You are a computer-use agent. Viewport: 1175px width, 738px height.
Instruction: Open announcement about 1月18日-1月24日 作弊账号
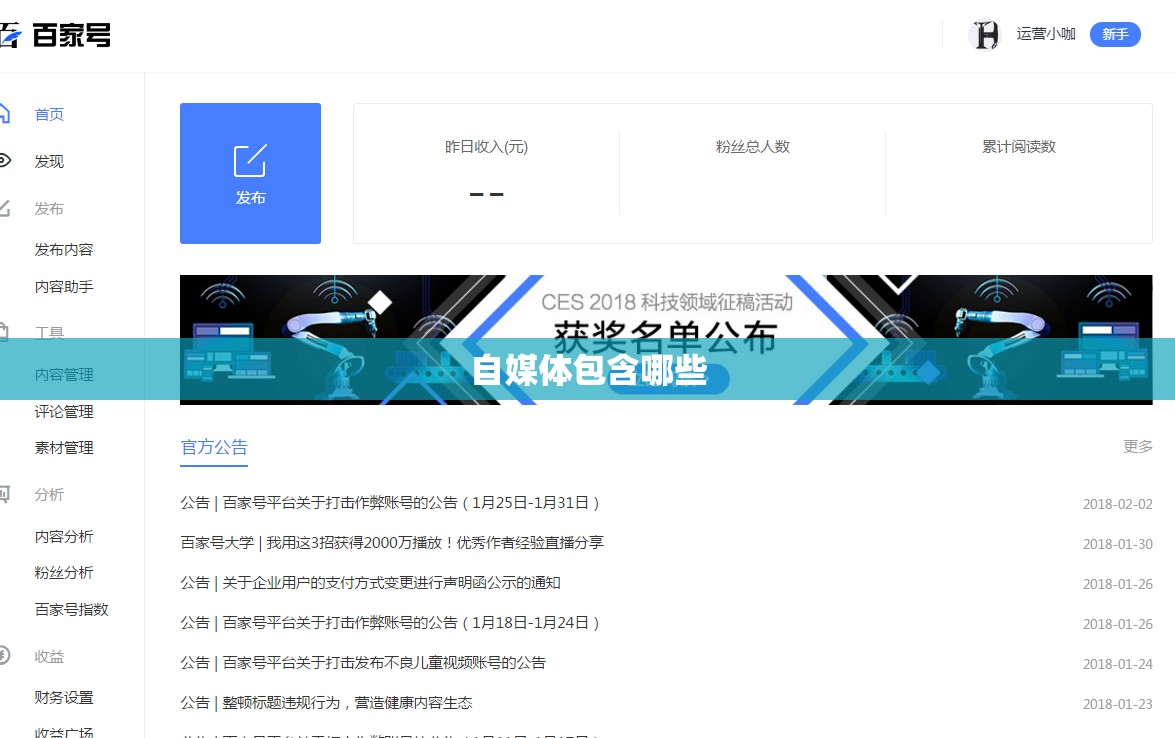390,623
